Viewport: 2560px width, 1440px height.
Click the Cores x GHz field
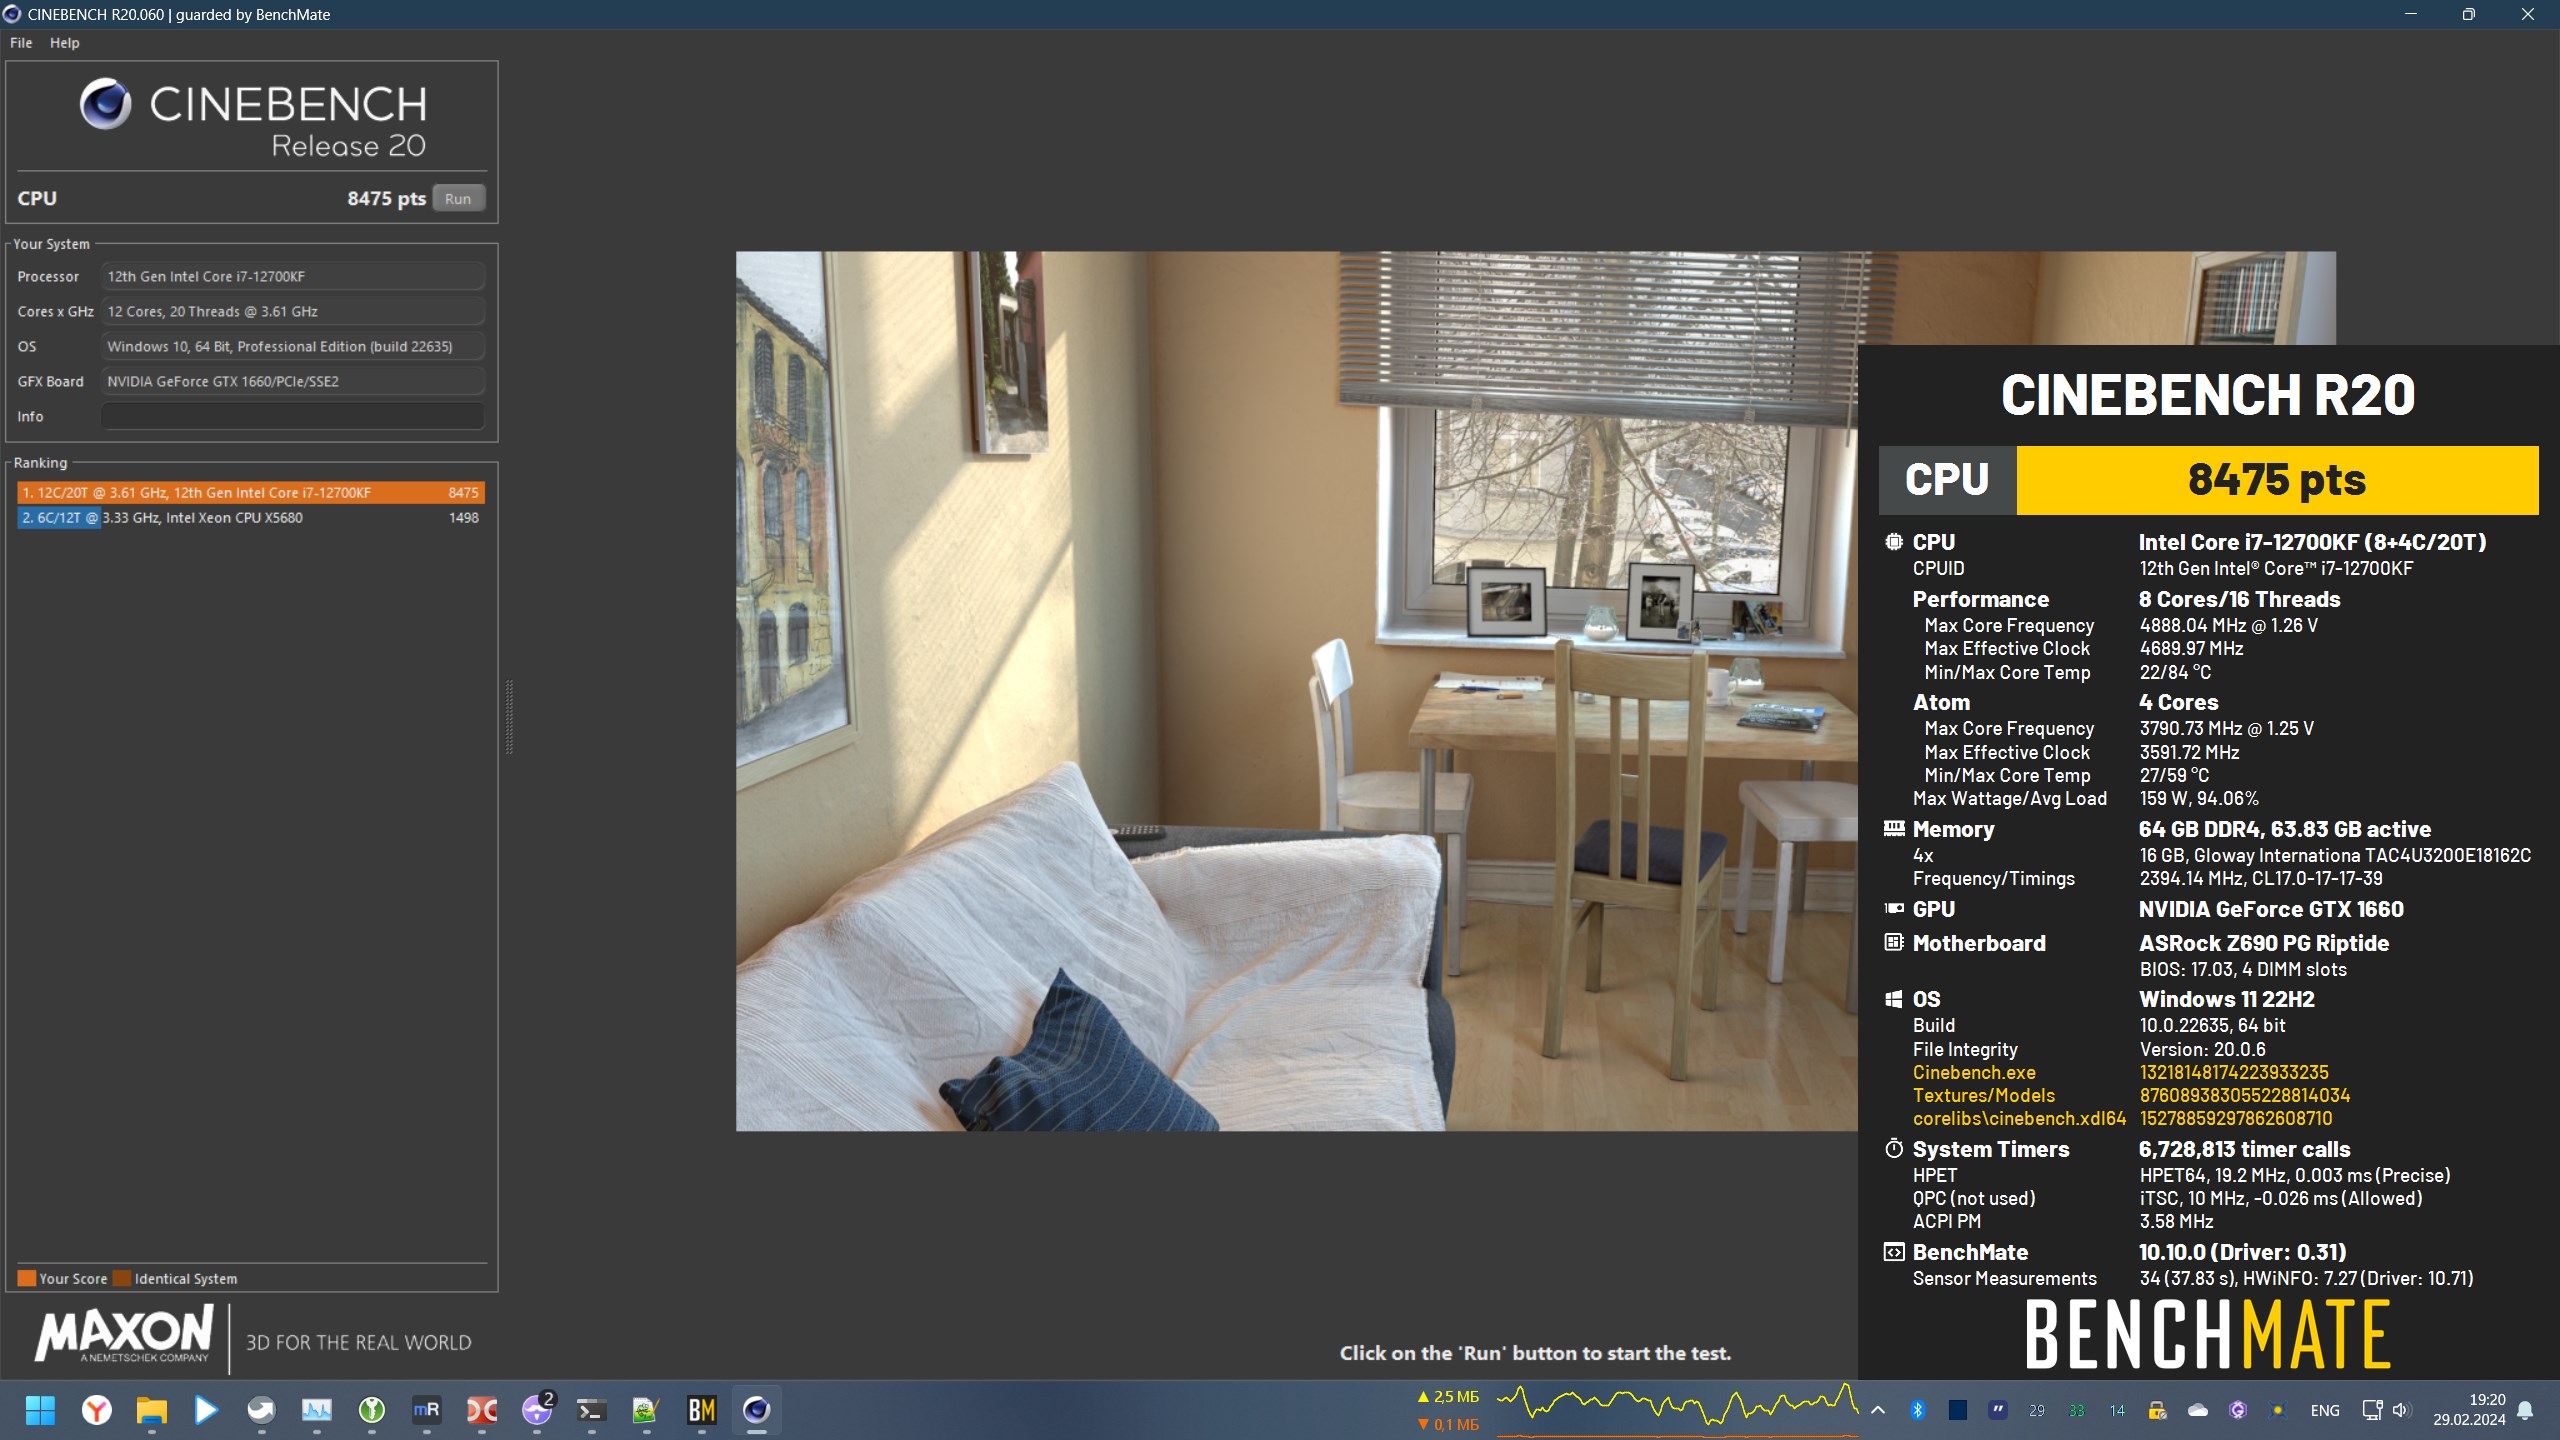click(292, 311)
